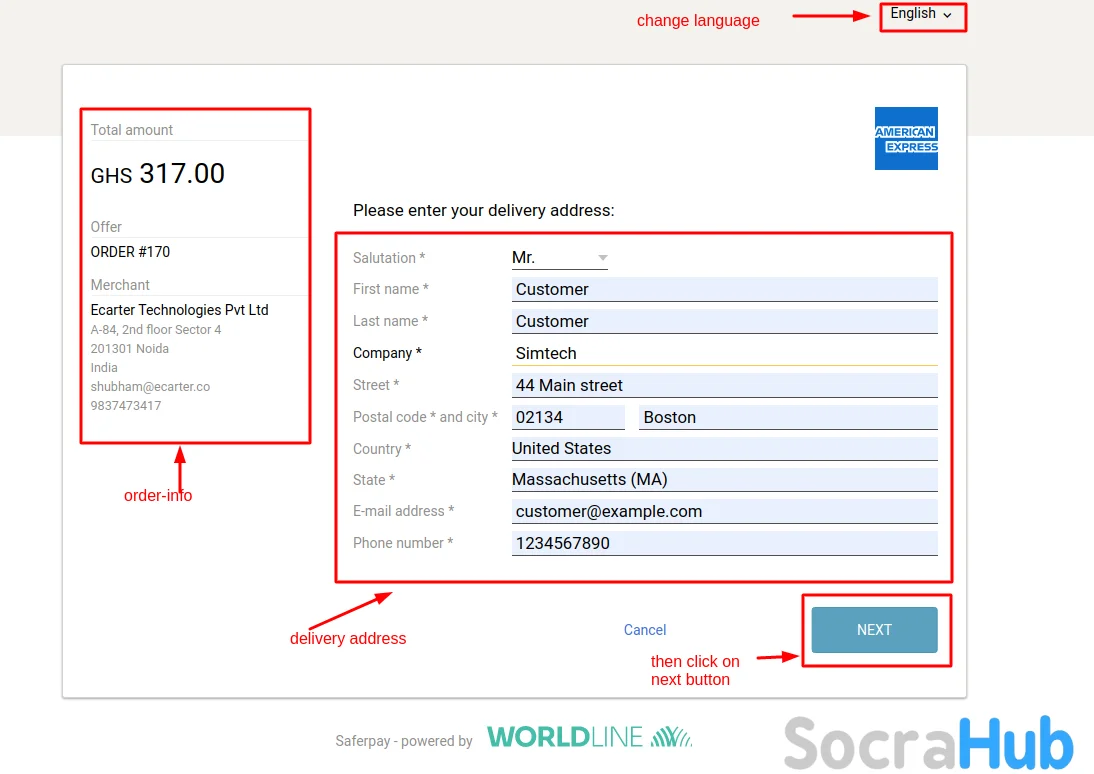Image resolution: width=1094 pixels, height=774 pixels.
Task: Click the American Express card logo
Action: 906,138
